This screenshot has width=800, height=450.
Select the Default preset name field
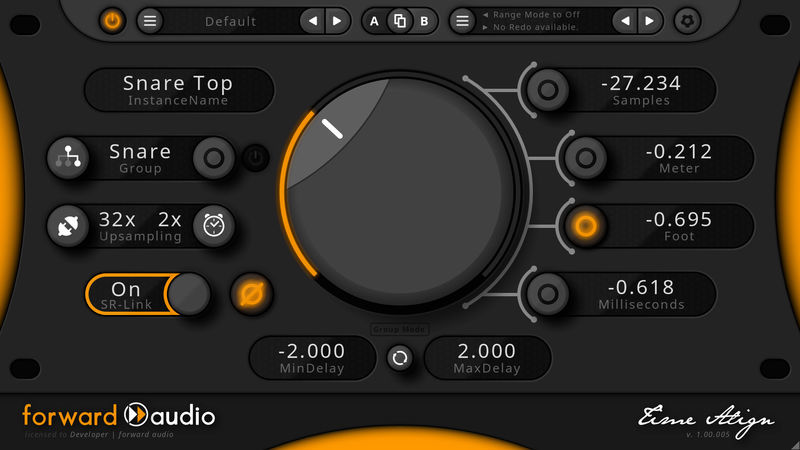point(231,21)
